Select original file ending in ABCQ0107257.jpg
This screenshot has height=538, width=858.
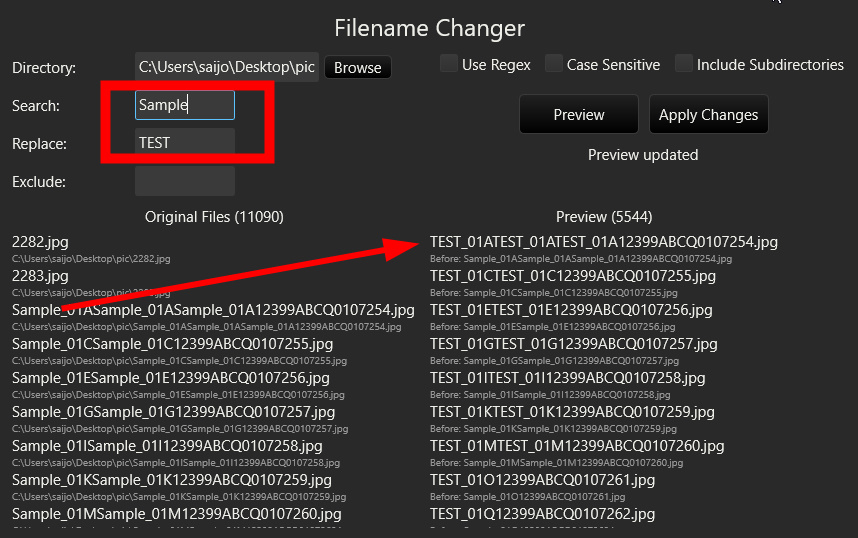click(x=173, y=412)
